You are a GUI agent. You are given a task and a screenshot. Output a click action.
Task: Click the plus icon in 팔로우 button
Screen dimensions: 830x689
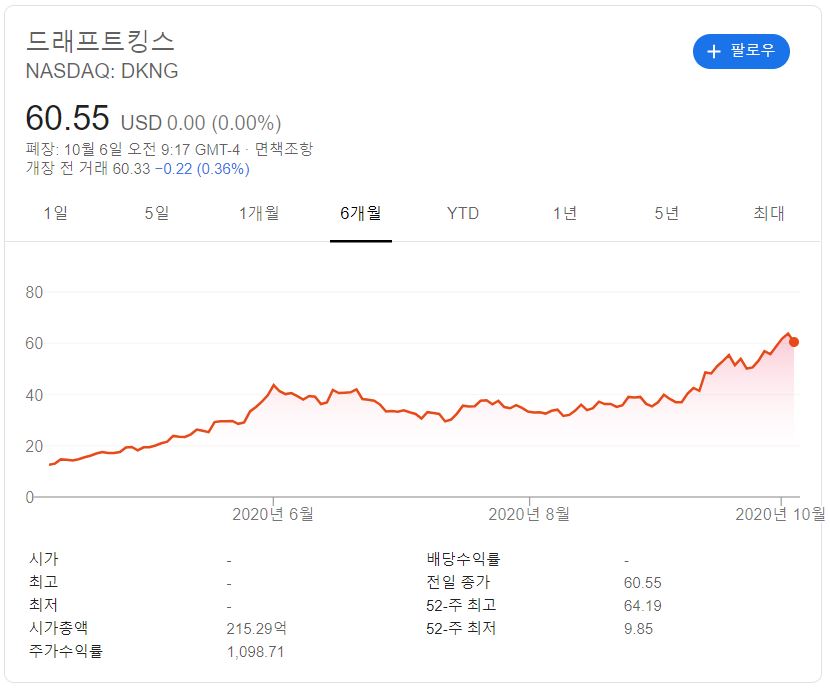point(714,51)
